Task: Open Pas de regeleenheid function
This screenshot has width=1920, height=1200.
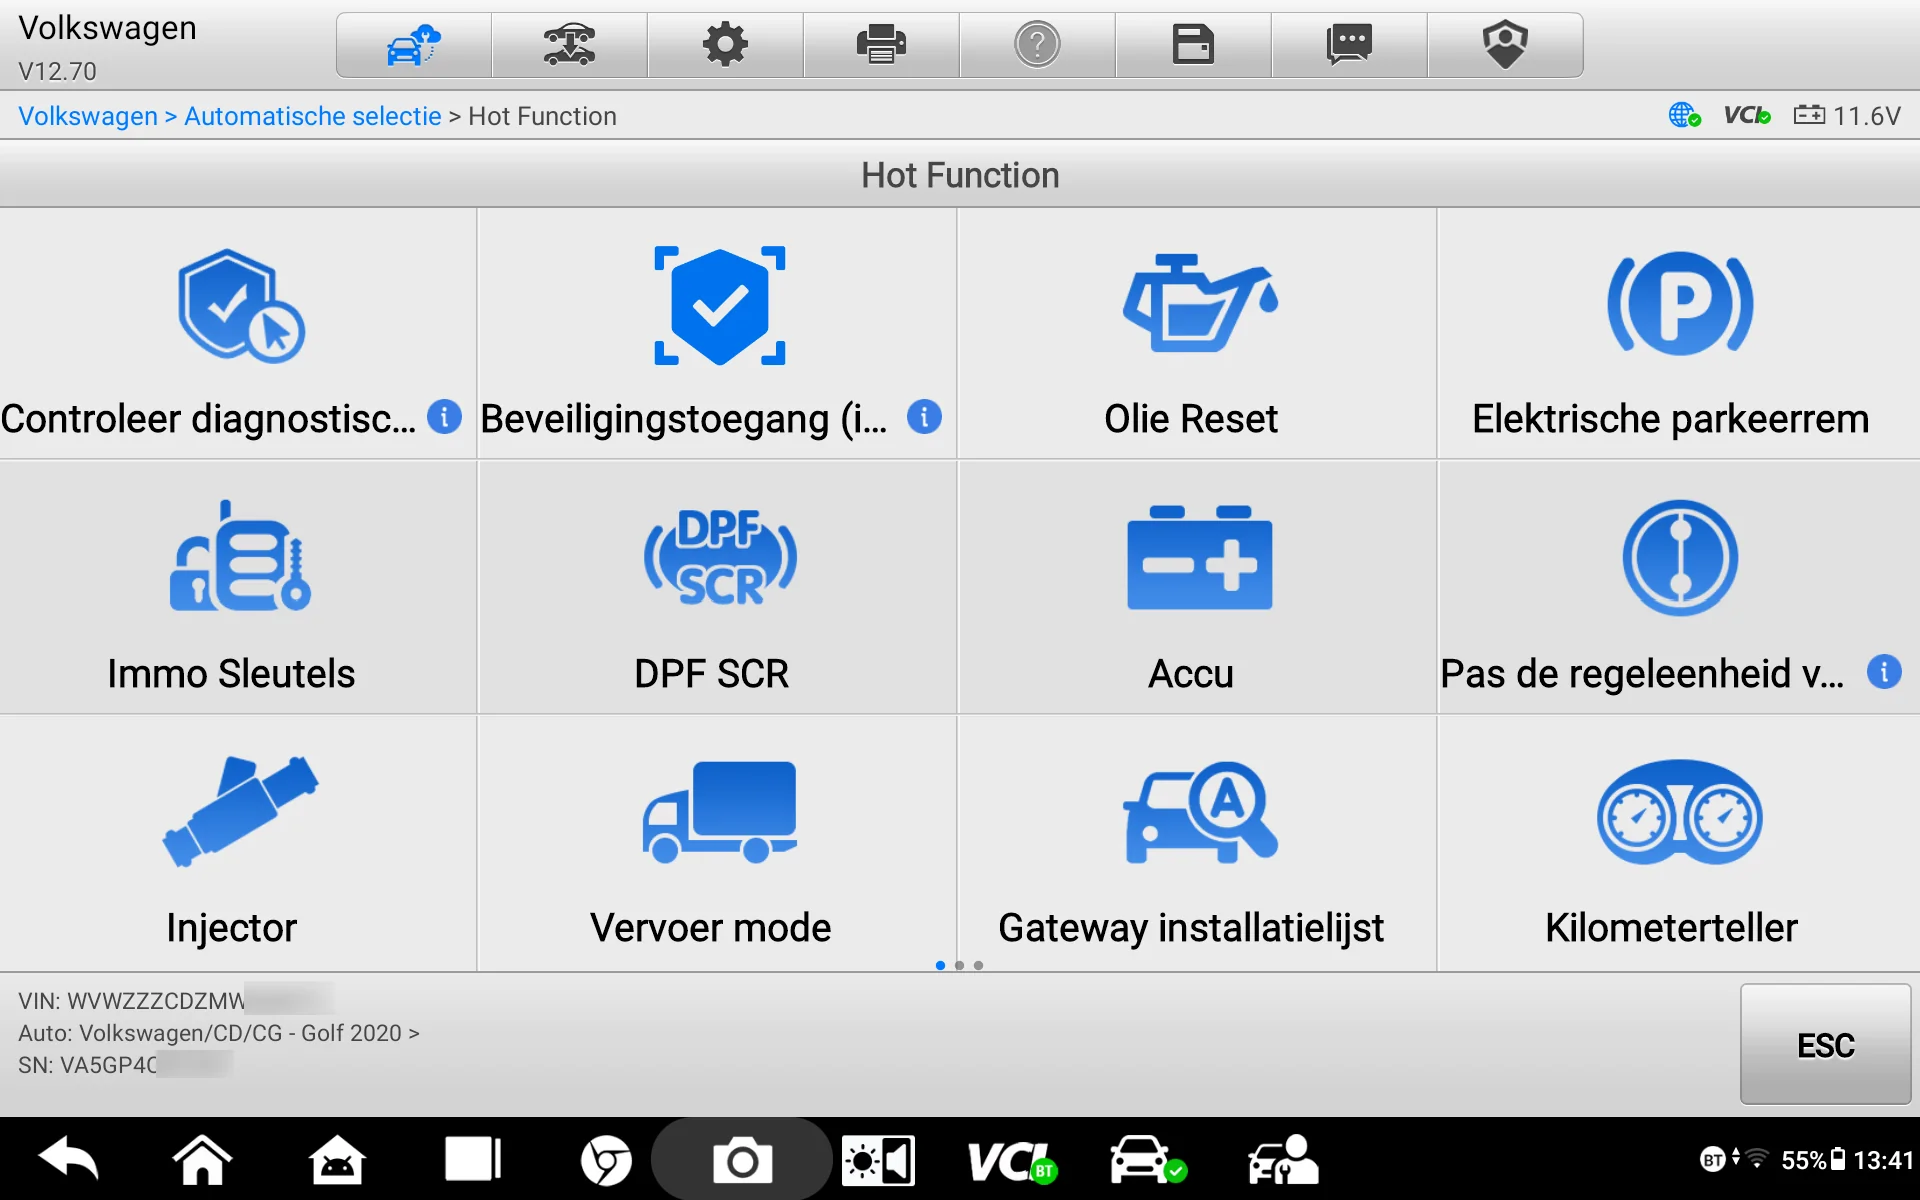Action: tap(1679, 588)
